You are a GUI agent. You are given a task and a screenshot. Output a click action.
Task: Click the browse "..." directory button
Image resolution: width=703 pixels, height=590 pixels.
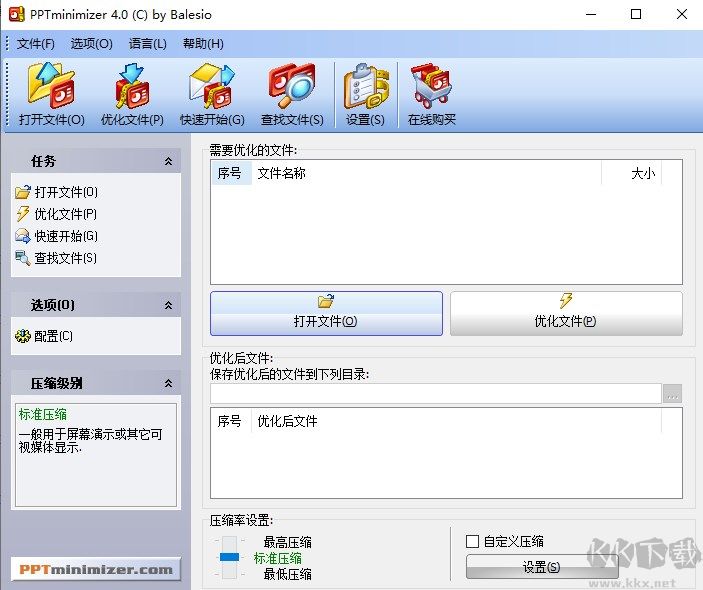[672, 394]
